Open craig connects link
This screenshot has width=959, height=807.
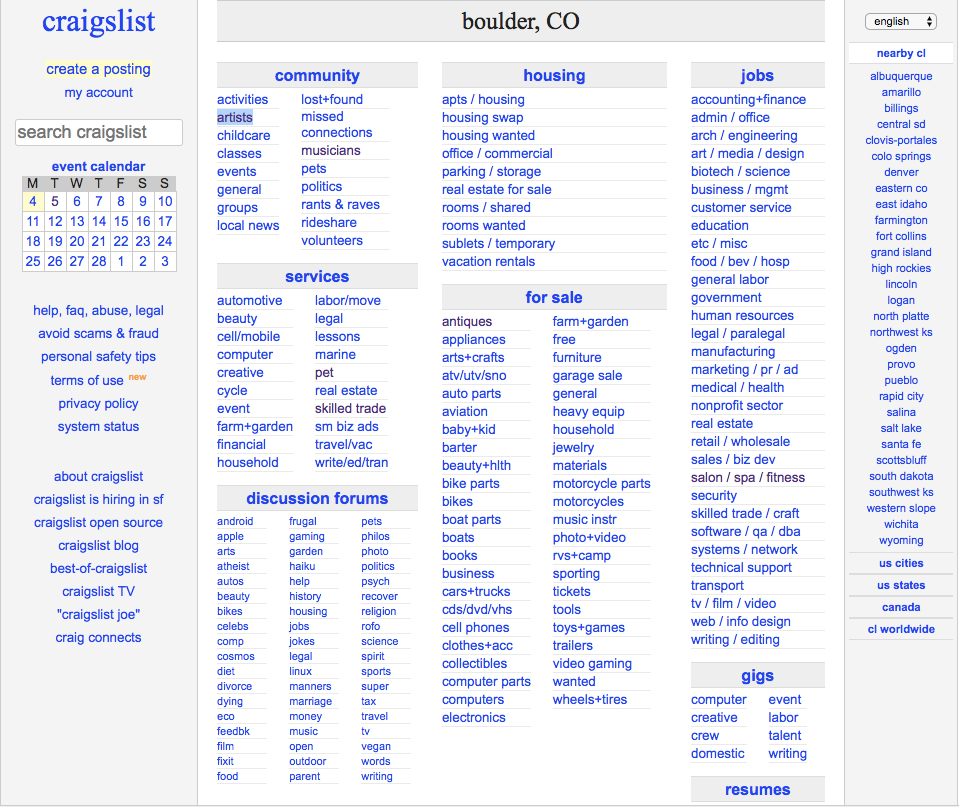(x=98, y=638)
